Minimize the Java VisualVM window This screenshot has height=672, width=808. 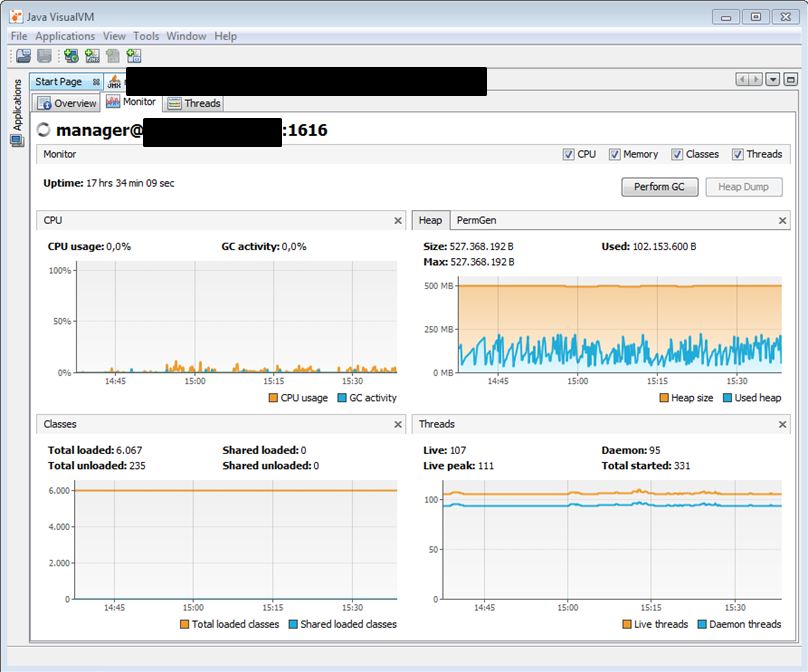click(x=726, y=17)
